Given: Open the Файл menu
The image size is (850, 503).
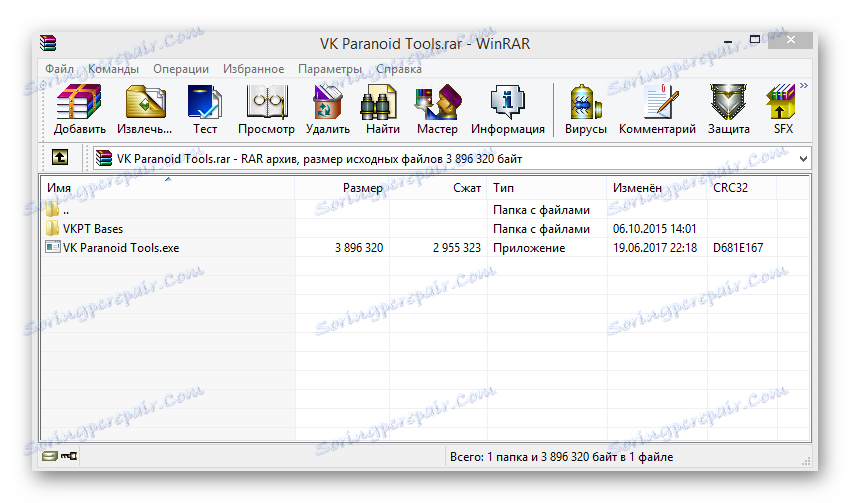Looking at the screenshot, I should [x=59, y=69].
